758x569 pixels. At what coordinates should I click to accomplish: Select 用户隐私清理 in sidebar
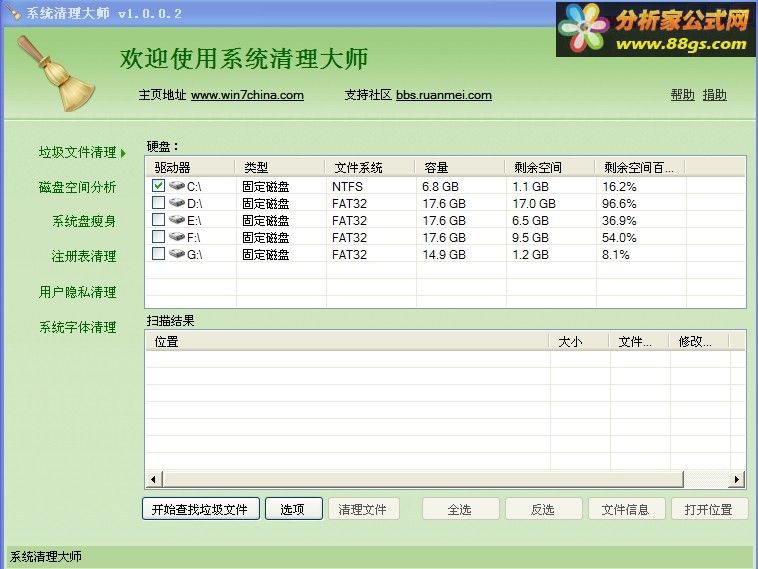tap(77, 292)
